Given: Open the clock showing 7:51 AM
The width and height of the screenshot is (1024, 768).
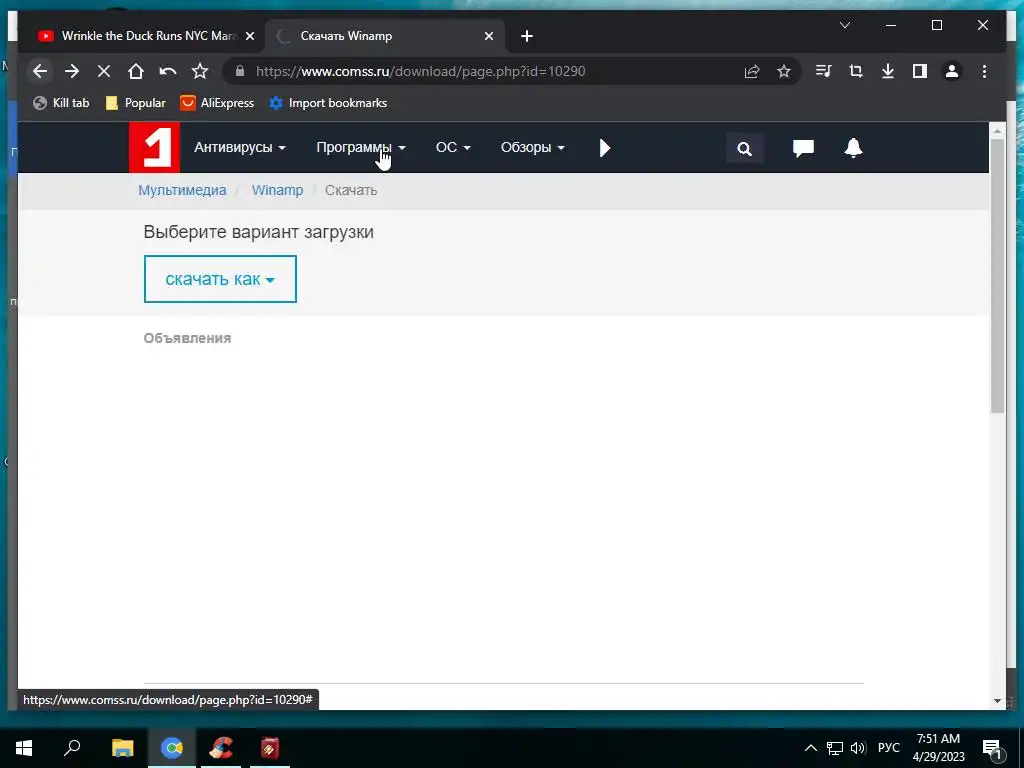Looking at the screenshot, I should 938,748.
